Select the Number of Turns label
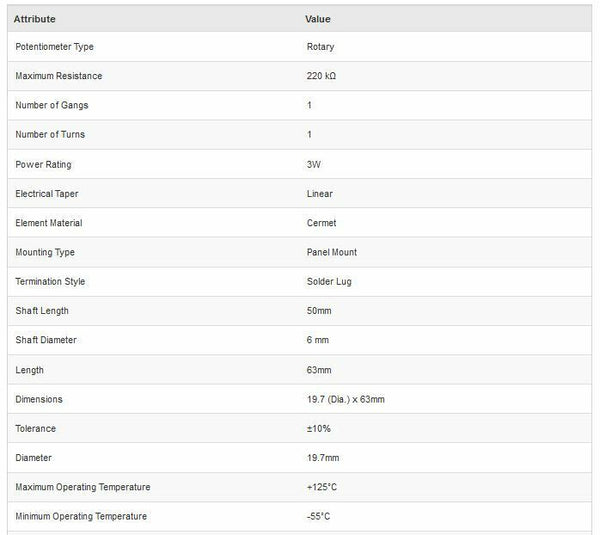This screenshot has width=600, height=535. click(x=51, y=135)
